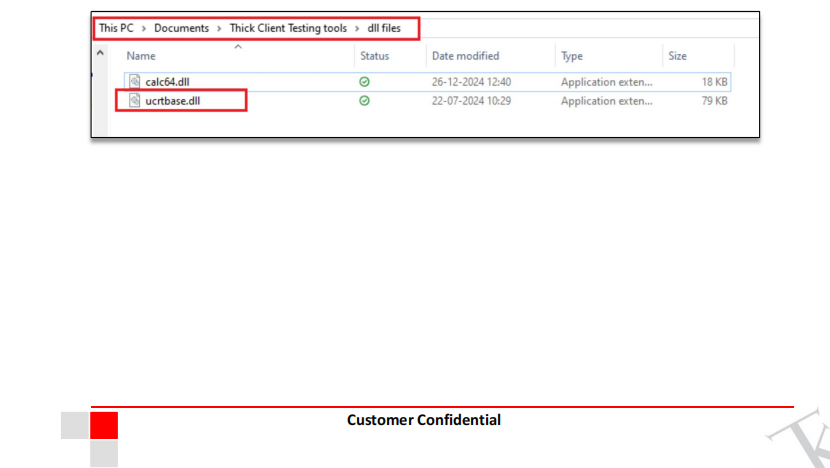This screenshot has width=830, height=468.
Task: Click the calc64.dll file icon
Action: (x=134, y=82)
